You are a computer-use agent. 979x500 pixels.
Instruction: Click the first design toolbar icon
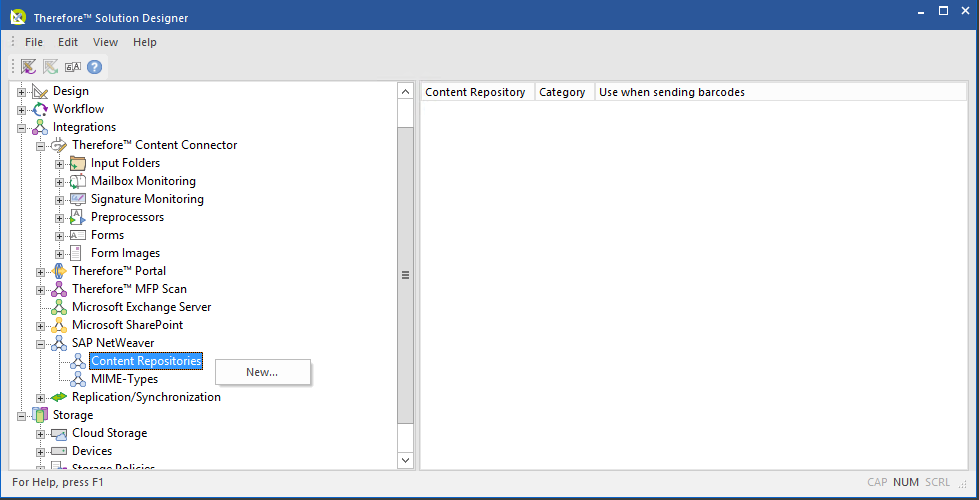tap(28, 67)
